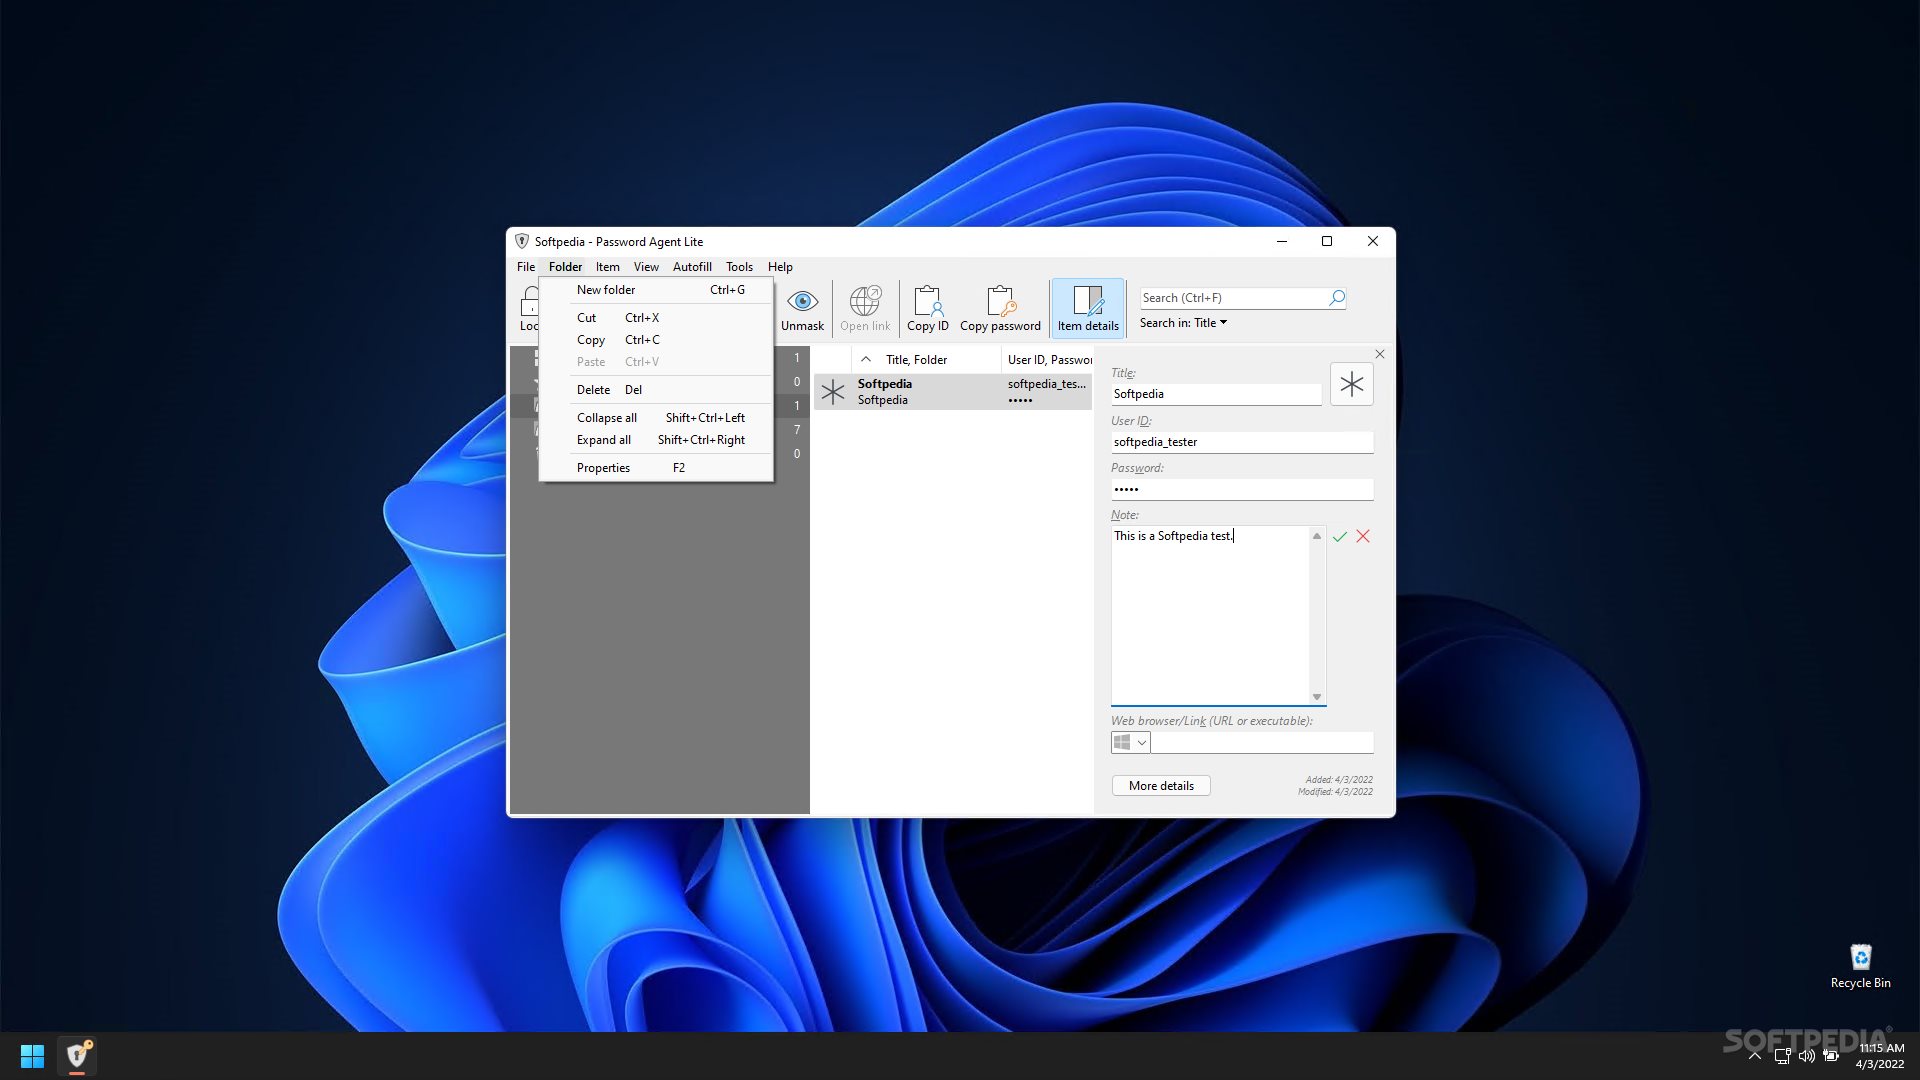The image size is (1920, 1080).
Task: Click the User ID input field
Action: click(1242, 442)
